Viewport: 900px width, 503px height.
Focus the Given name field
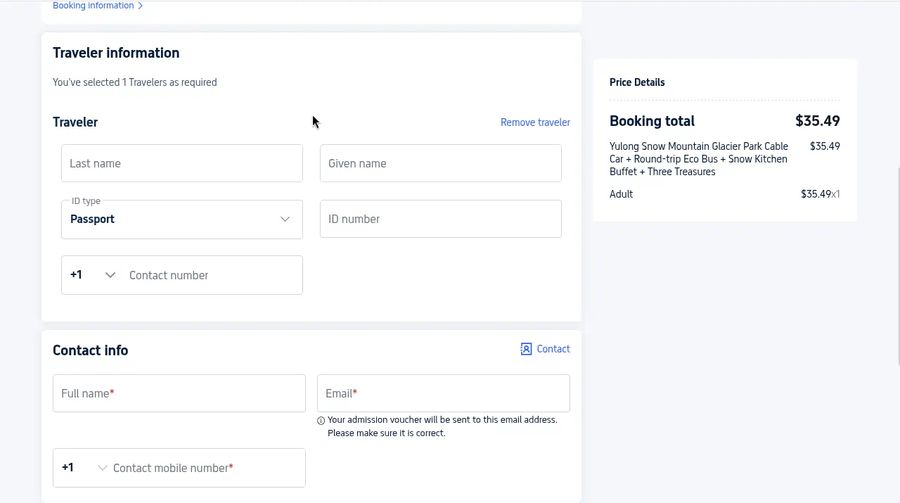[x=441, y=163]
